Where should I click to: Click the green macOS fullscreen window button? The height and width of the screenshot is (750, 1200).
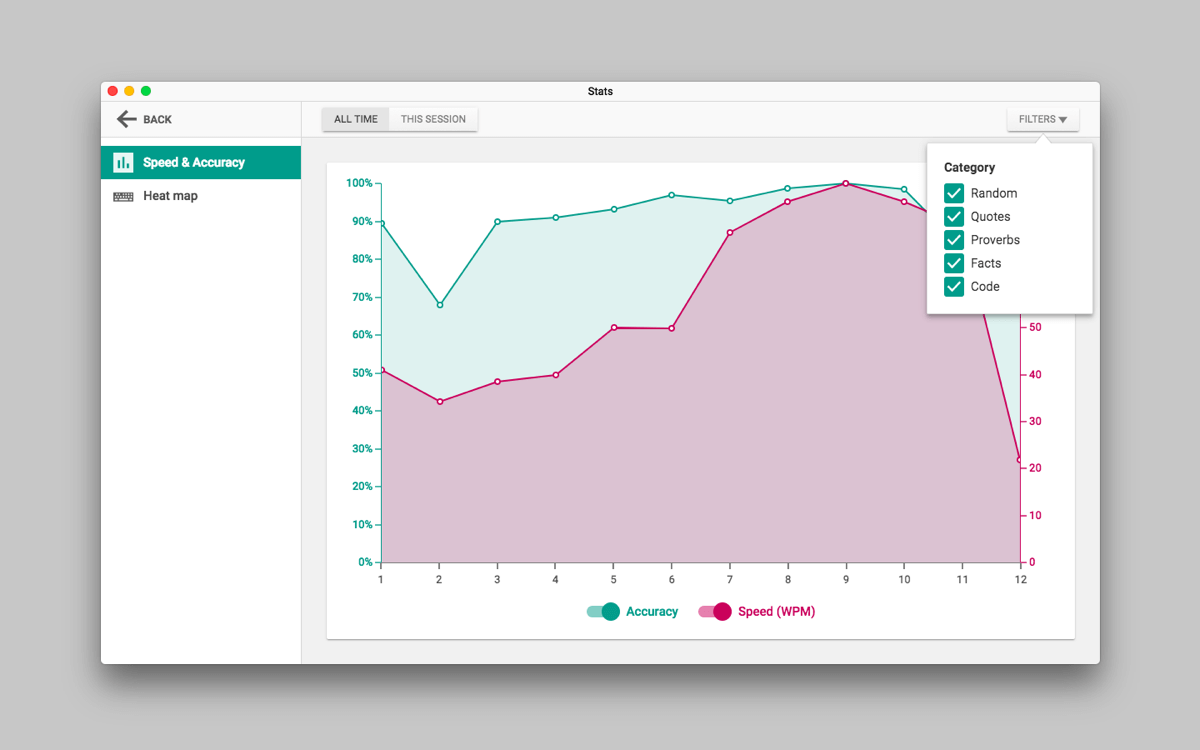[x=146, y=91]
